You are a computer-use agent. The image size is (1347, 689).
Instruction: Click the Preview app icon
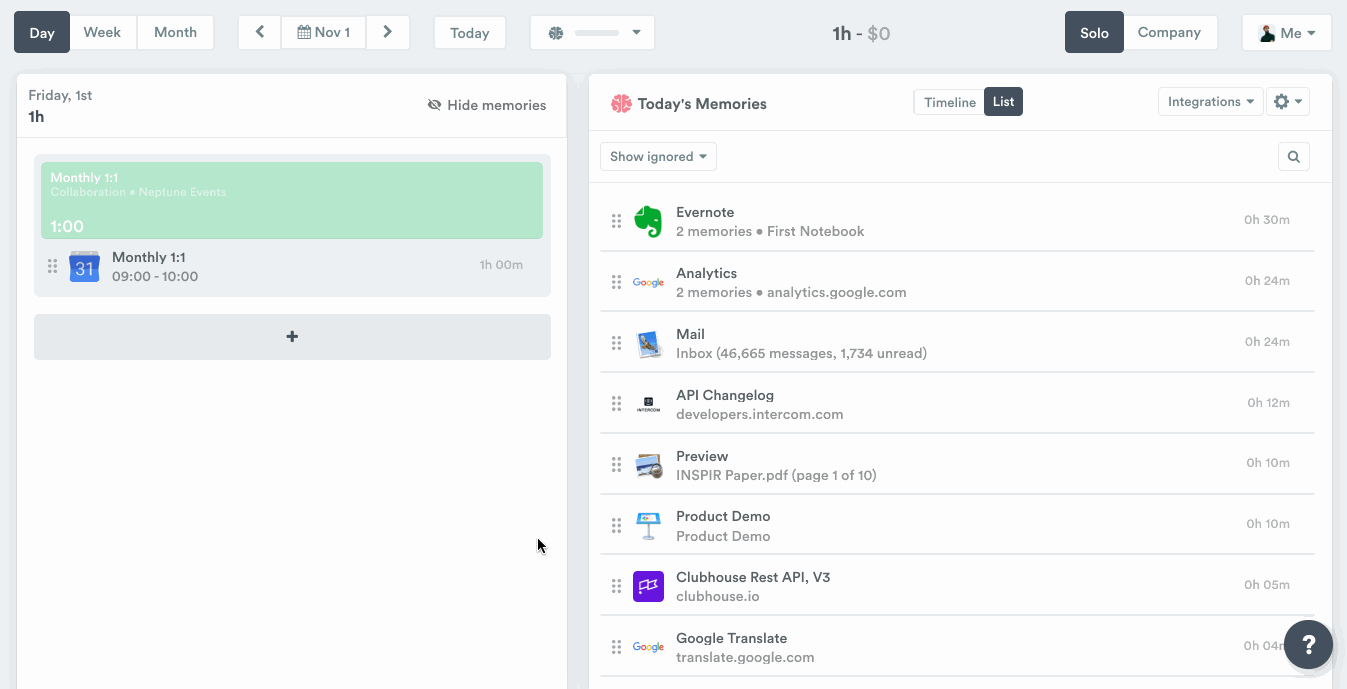click(x=648, y=465)
